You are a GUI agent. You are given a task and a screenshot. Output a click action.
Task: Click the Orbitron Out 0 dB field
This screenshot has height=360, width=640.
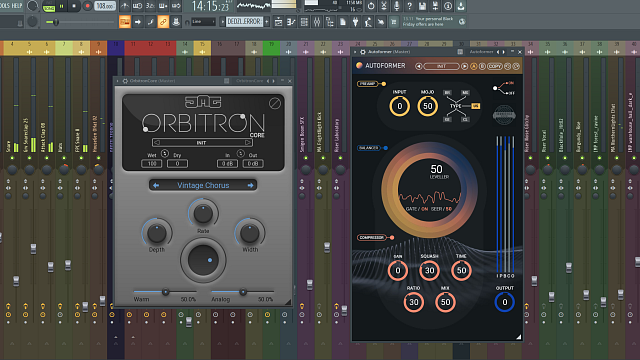[253, 164]
